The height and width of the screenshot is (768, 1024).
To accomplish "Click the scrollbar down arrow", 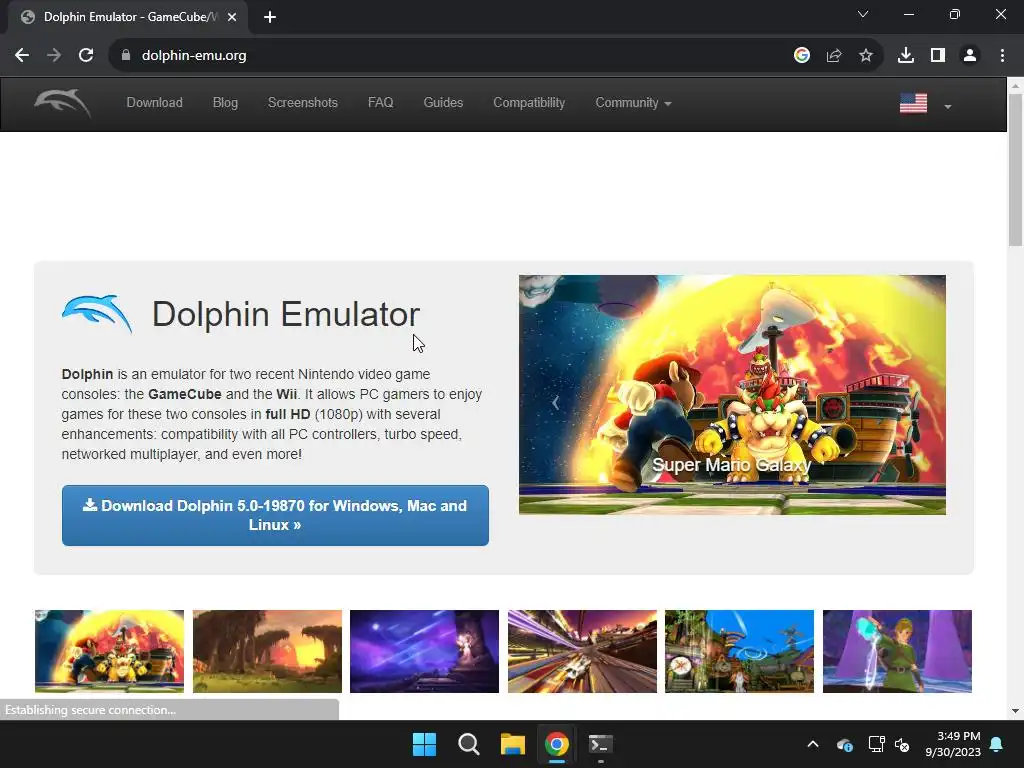I will (x=1015, y=711).
